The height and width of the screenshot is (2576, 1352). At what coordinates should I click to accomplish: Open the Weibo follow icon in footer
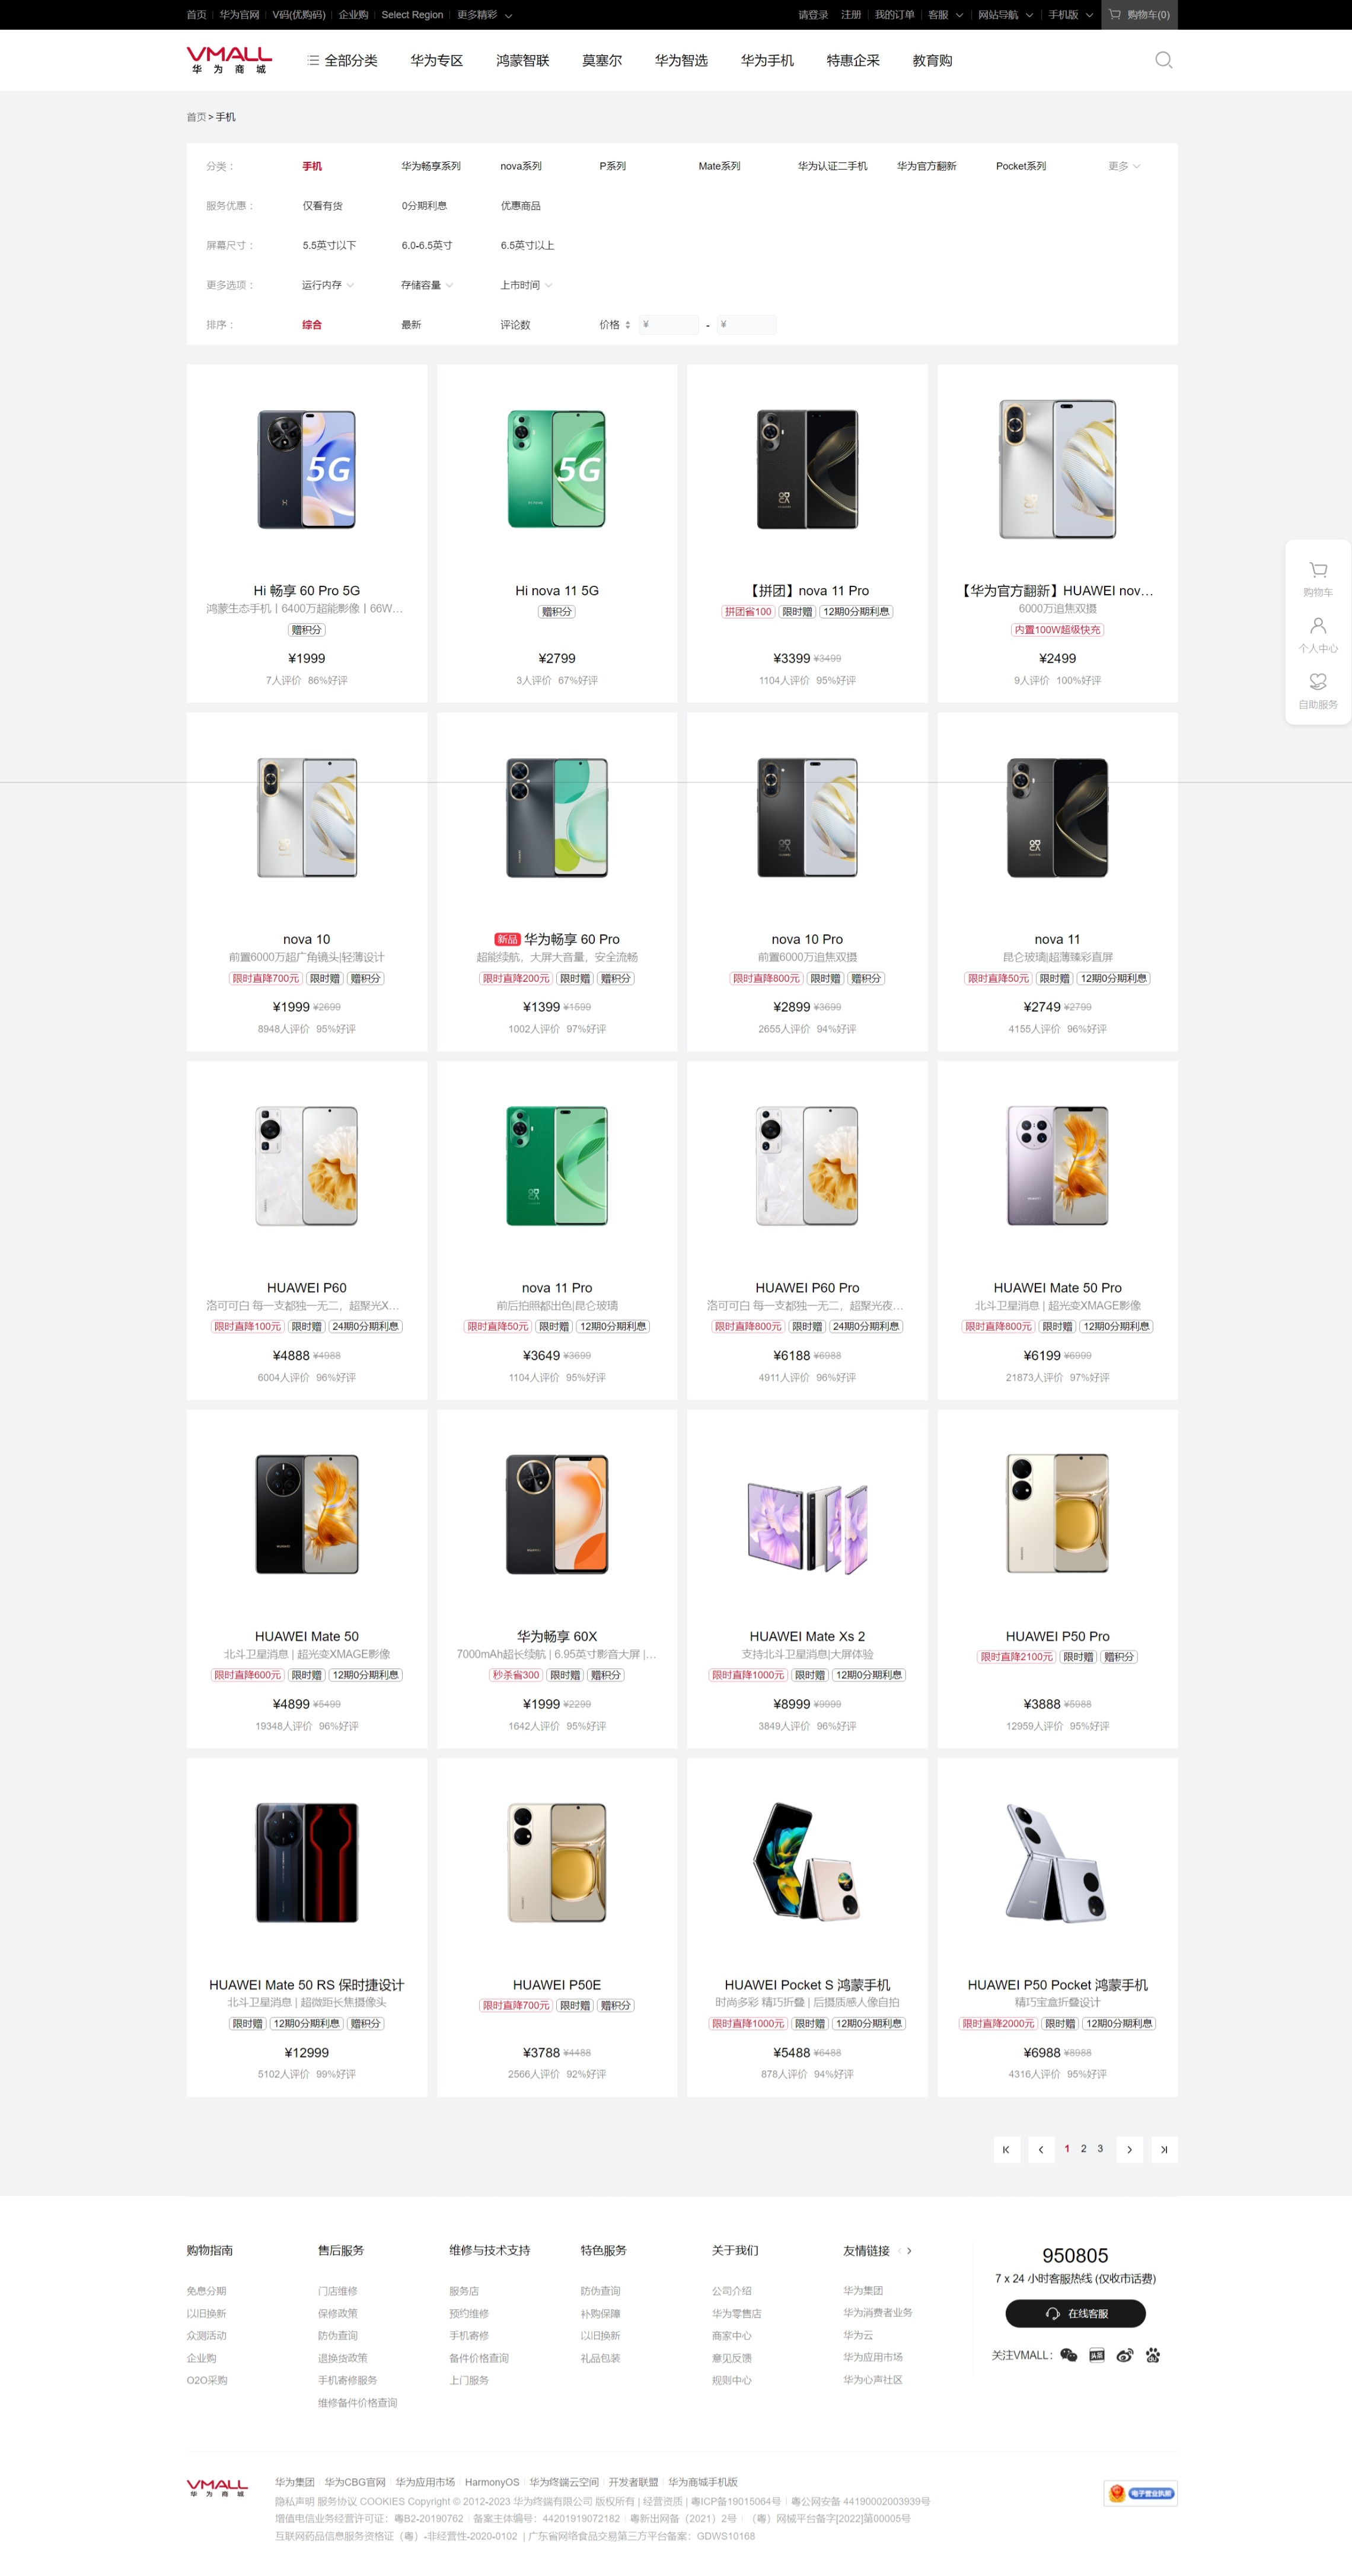pyautogui.click(x=1125, y=2355)
